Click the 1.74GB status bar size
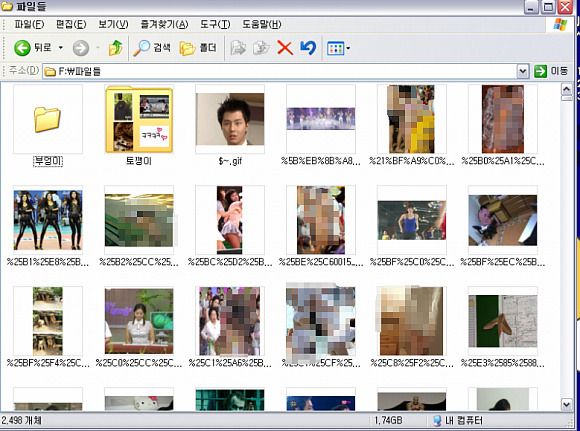 (388, 420)
